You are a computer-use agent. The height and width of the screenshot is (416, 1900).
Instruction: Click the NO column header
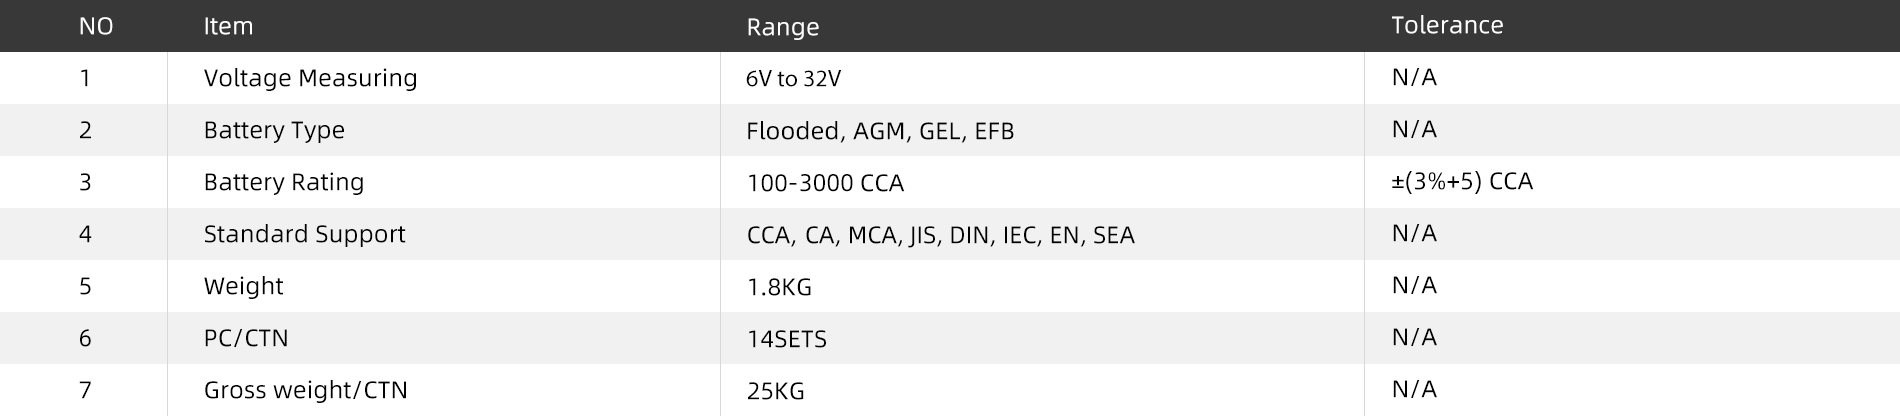coord(96,26)
